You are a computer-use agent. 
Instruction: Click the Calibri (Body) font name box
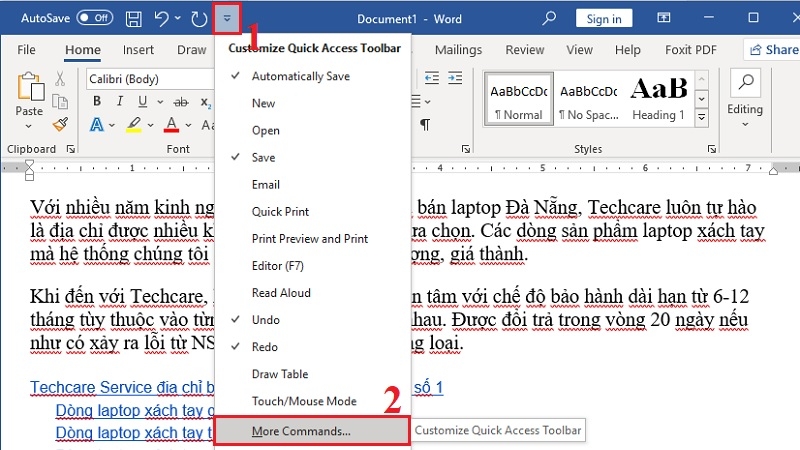(x=150, y=79)
